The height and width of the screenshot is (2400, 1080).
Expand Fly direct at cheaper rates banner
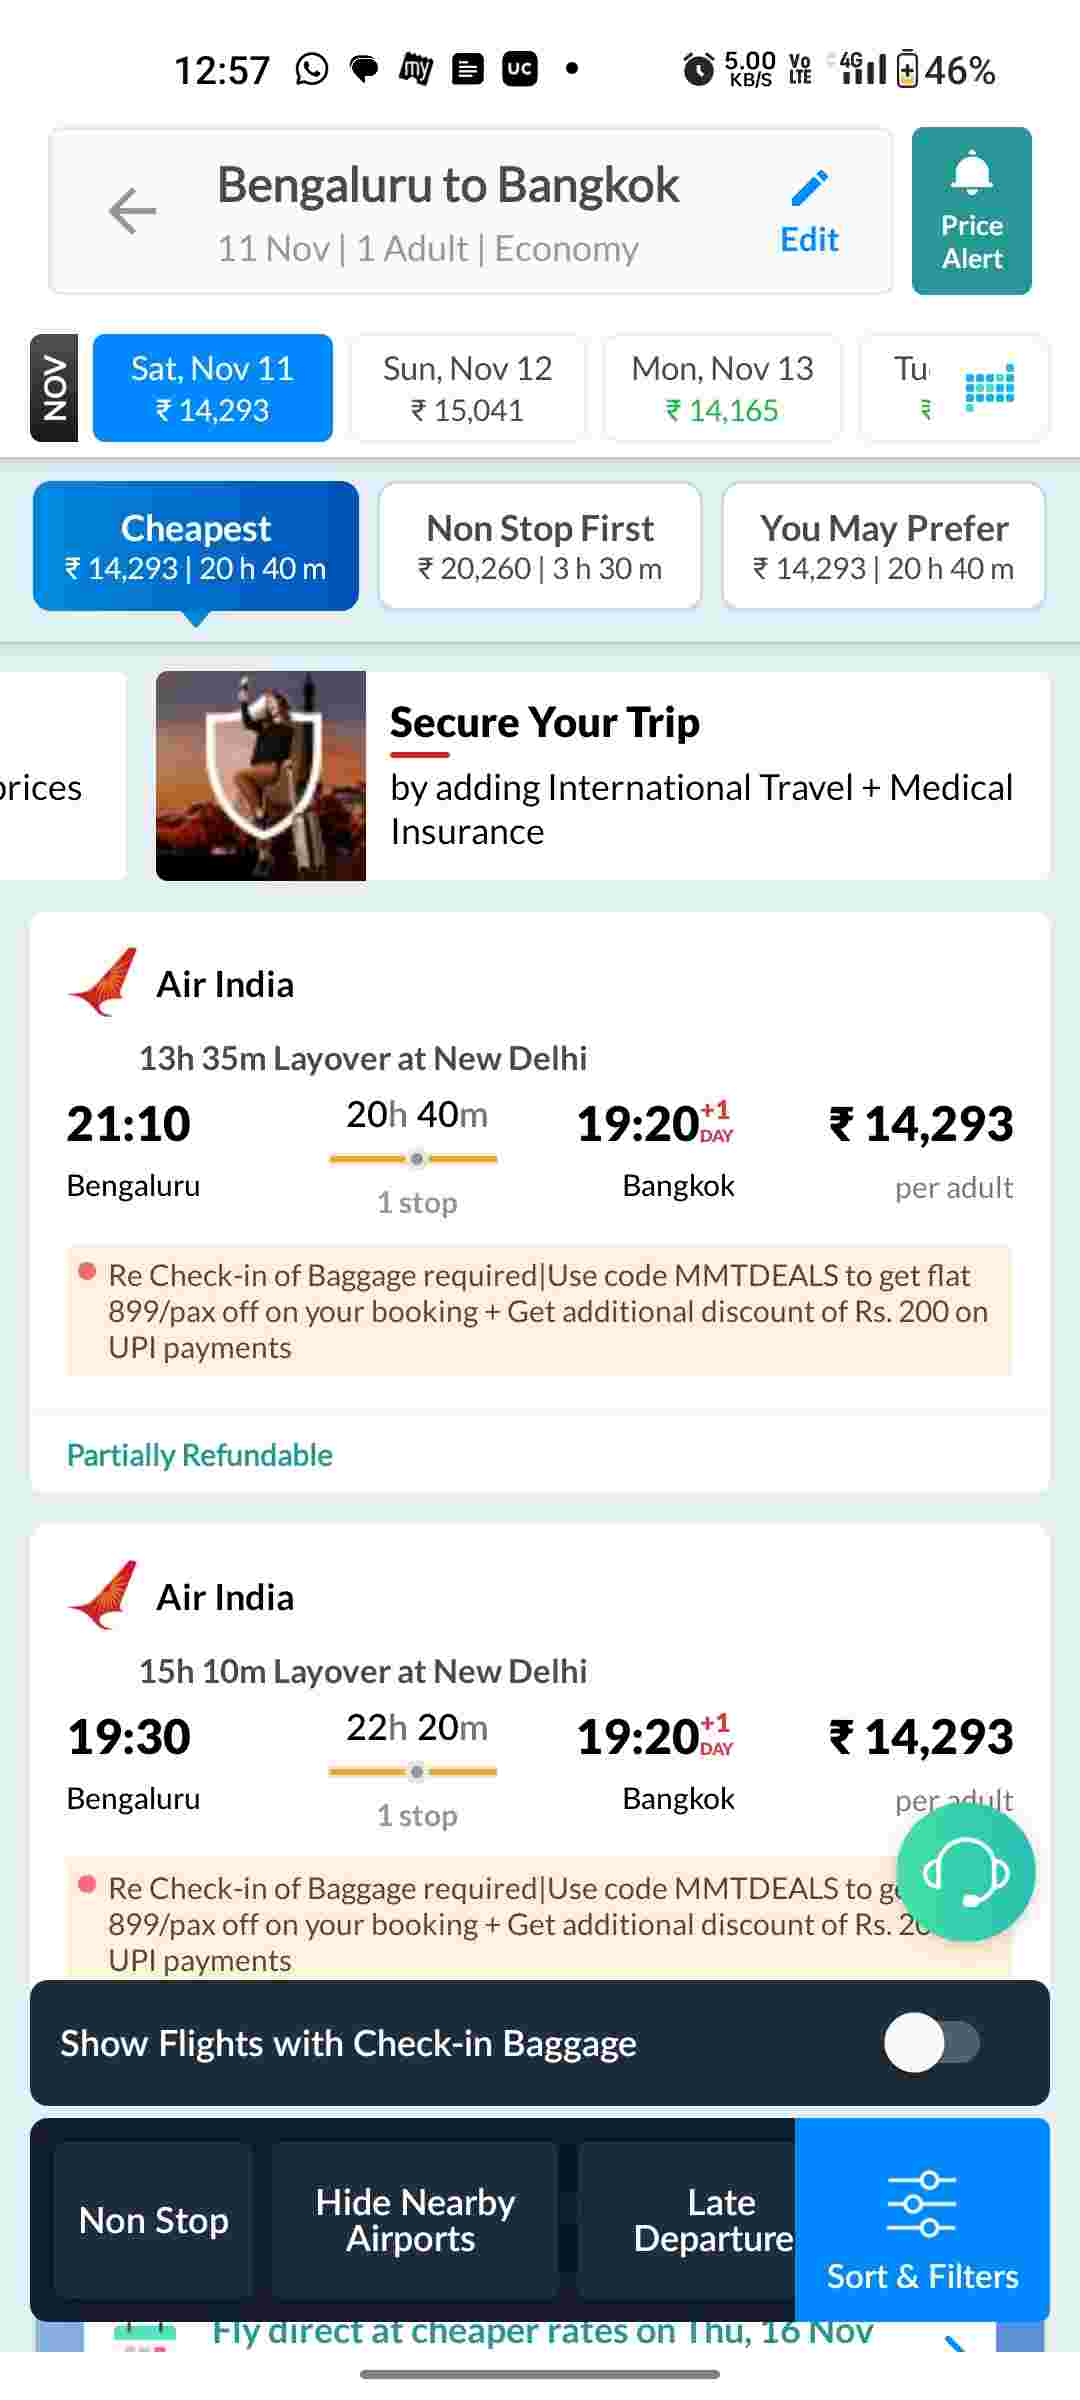(540, 2334)
